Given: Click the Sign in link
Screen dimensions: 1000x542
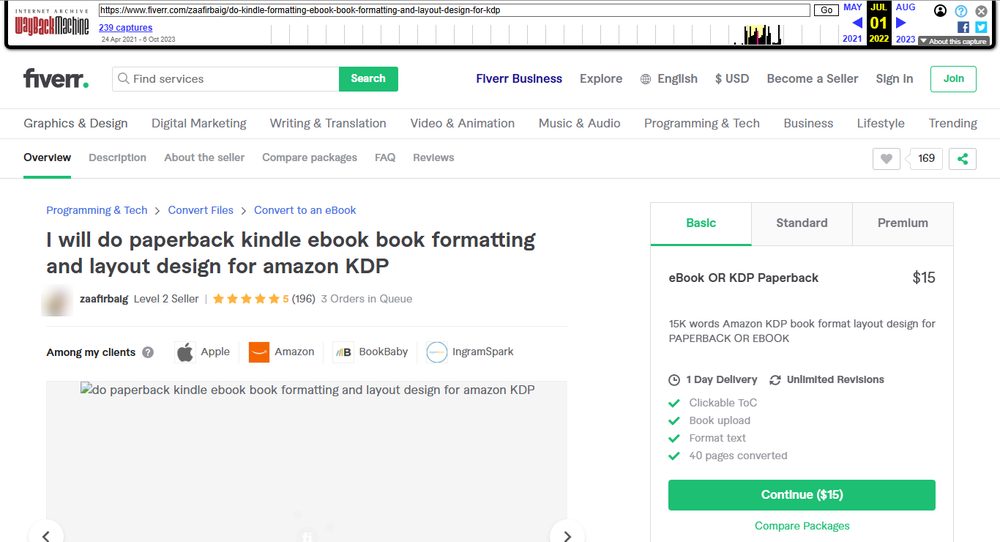Looking at the screenshot, I should [894, 78].
